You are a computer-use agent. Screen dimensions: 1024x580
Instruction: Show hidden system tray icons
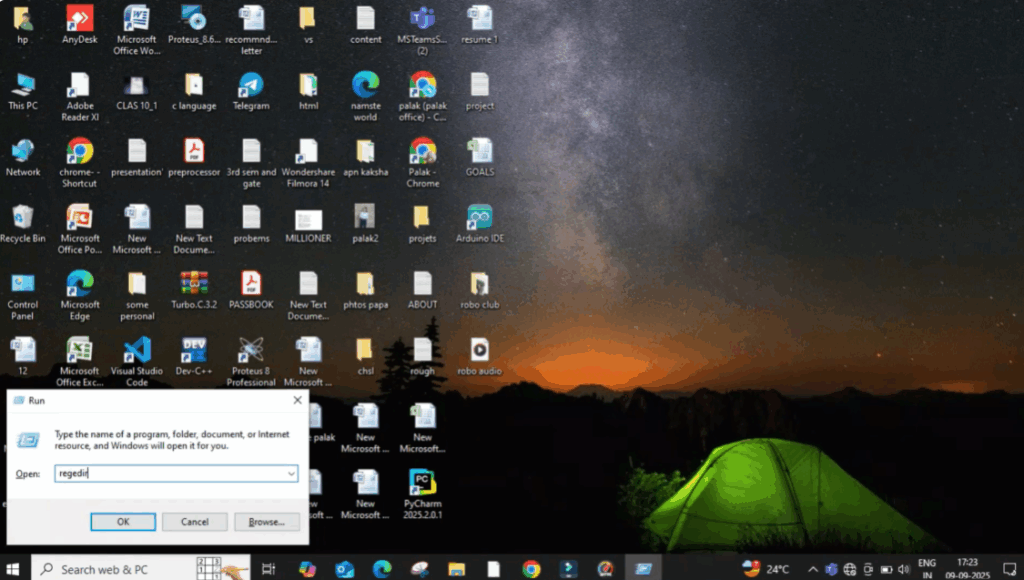(x=811, y=568)
